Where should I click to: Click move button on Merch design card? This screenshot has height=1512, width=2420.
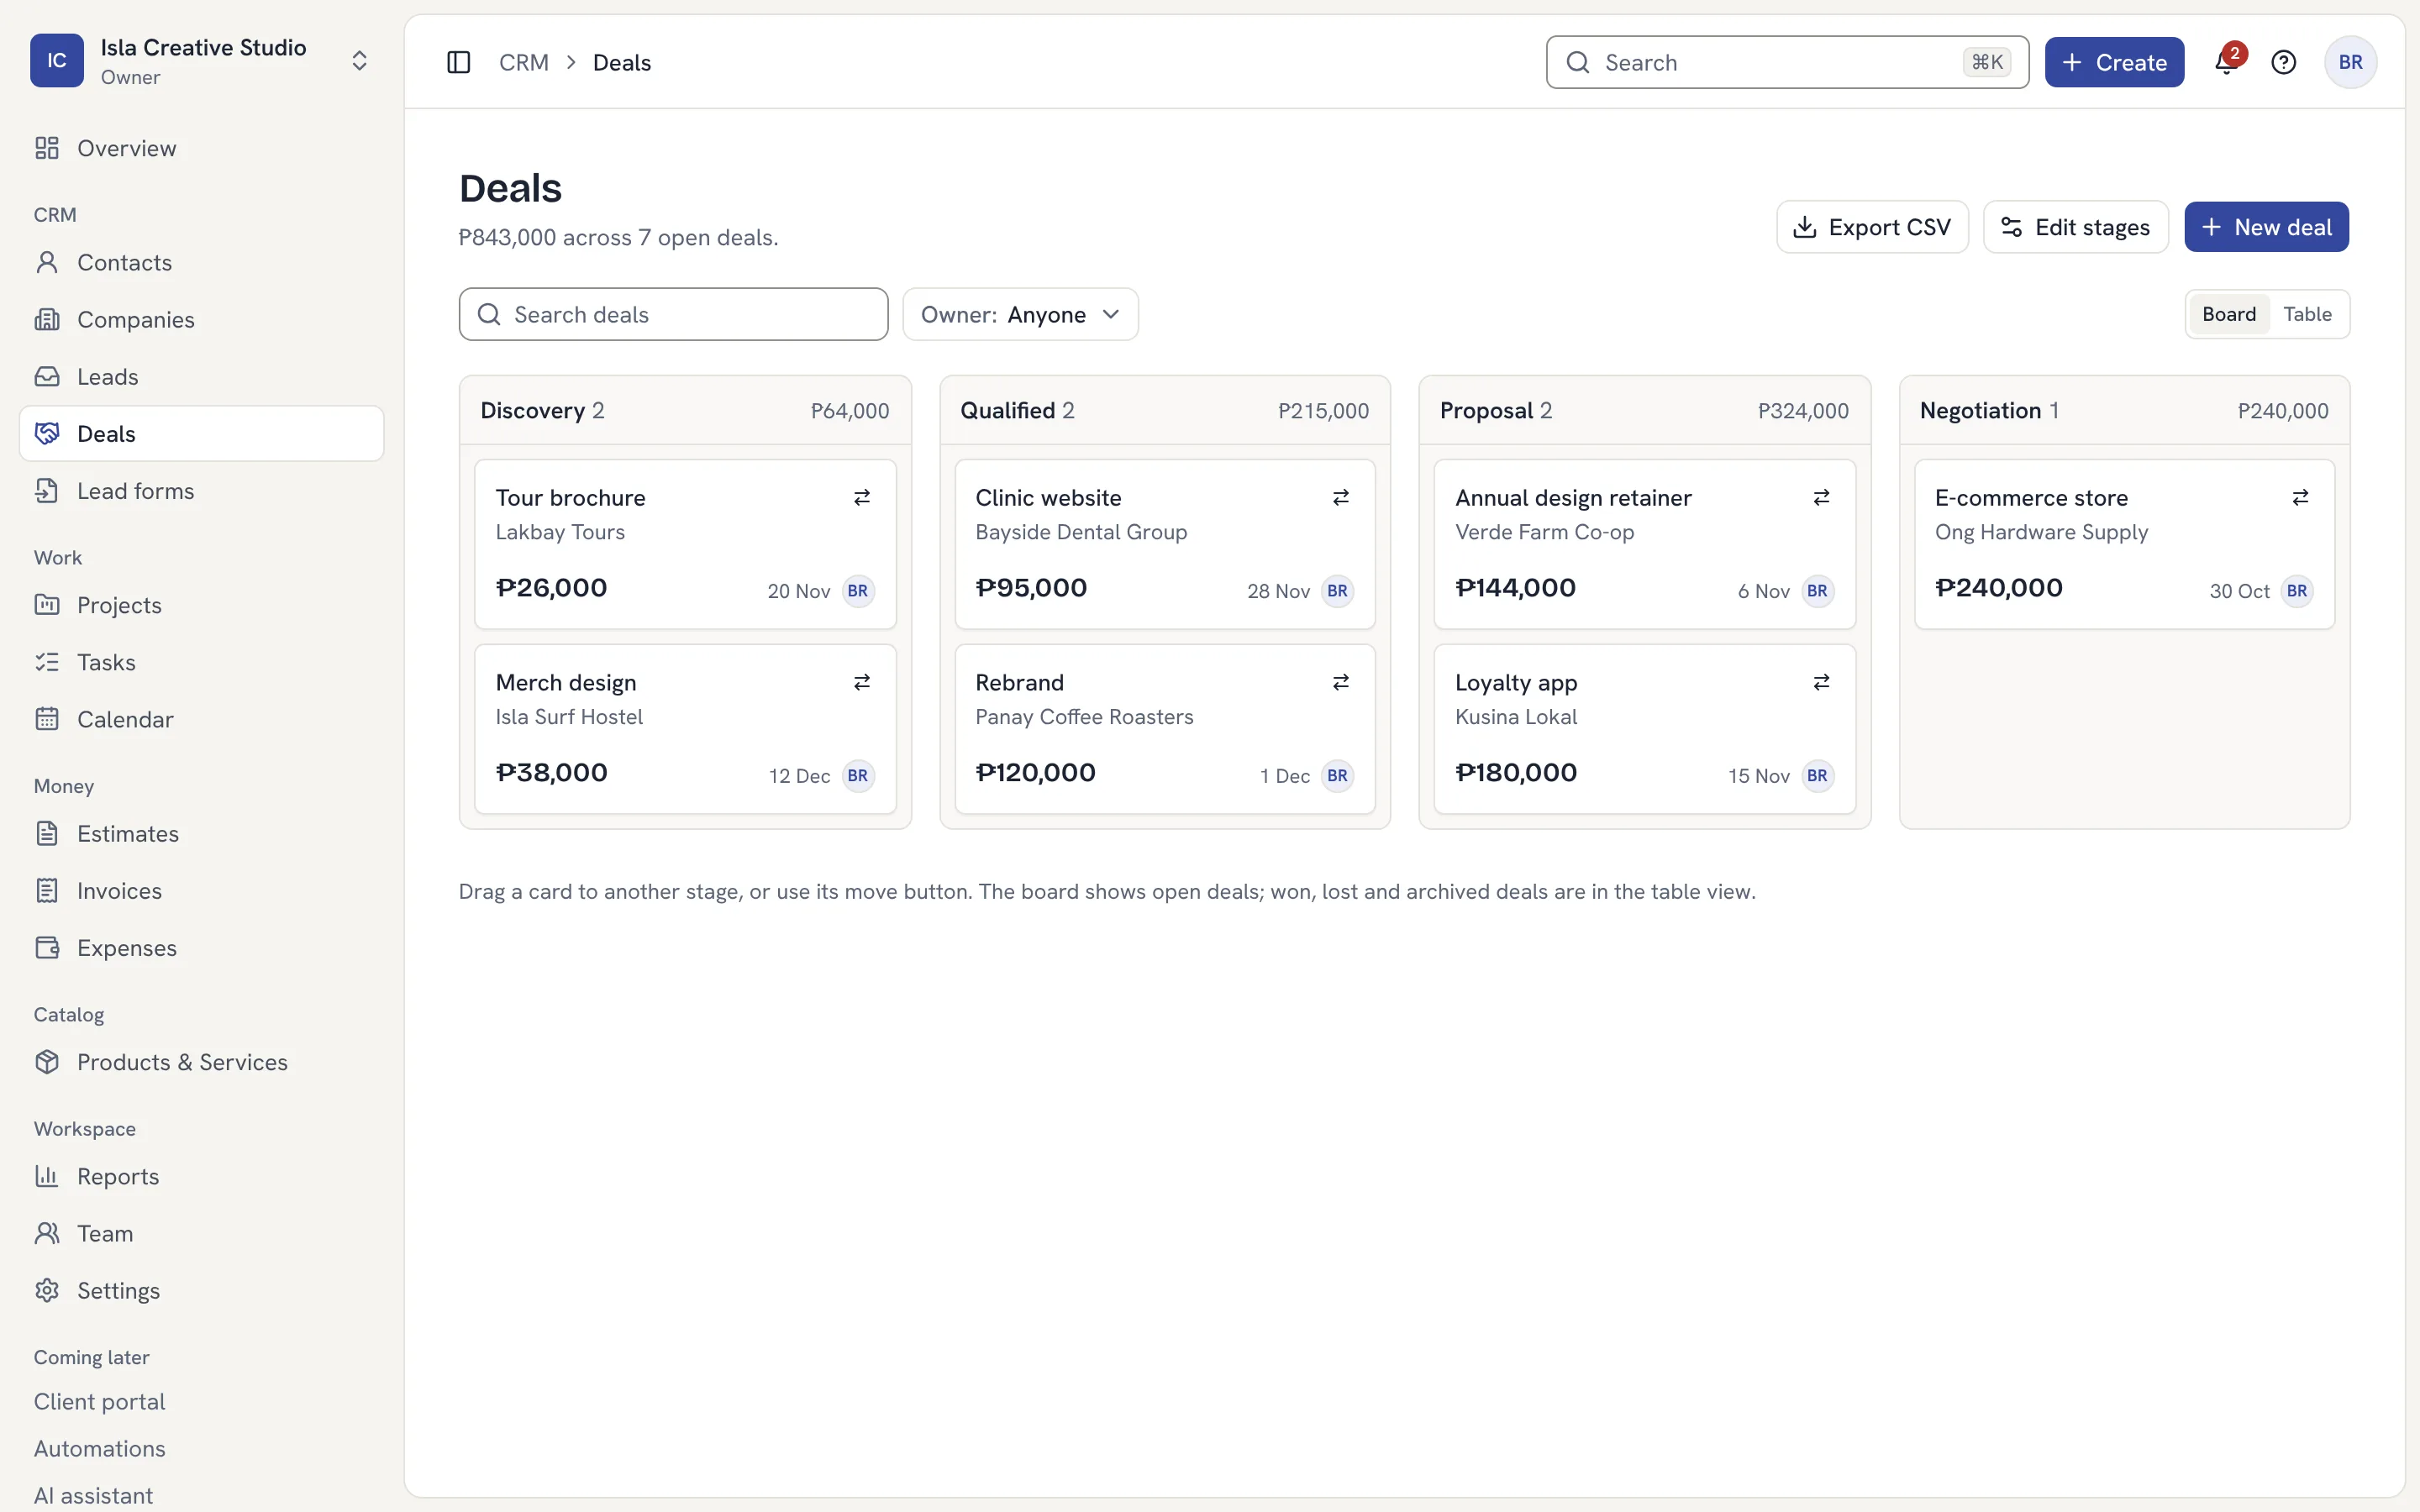(x=861, y=682)
